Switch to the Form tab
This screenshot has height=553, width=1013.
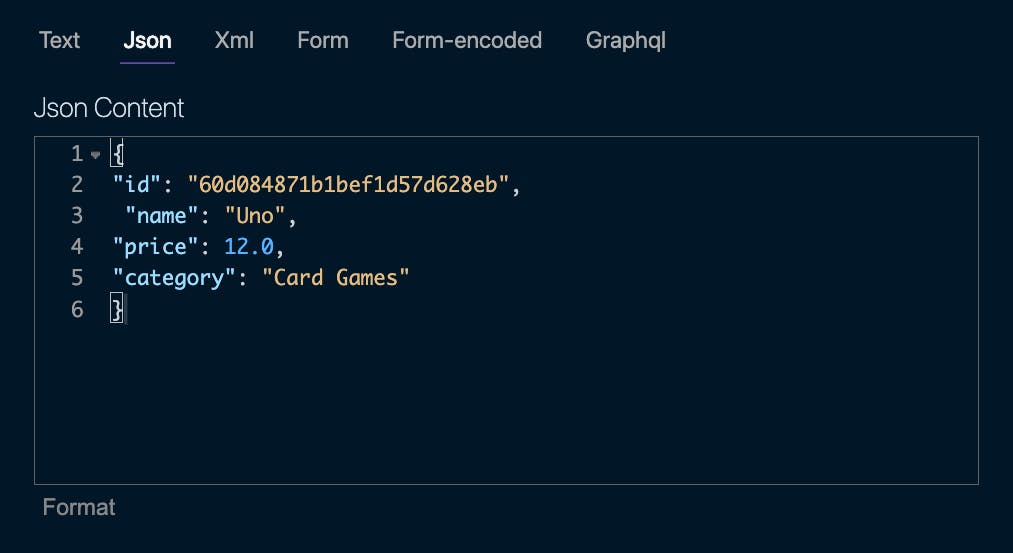coord(323,40)
